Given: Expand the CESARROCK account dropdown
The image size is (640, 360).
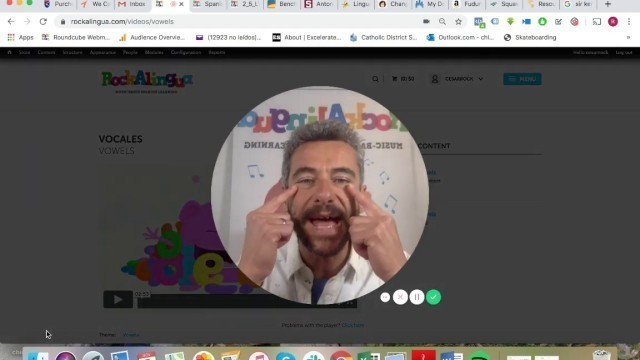Looking at the screenshot, I should click(457, 79).
